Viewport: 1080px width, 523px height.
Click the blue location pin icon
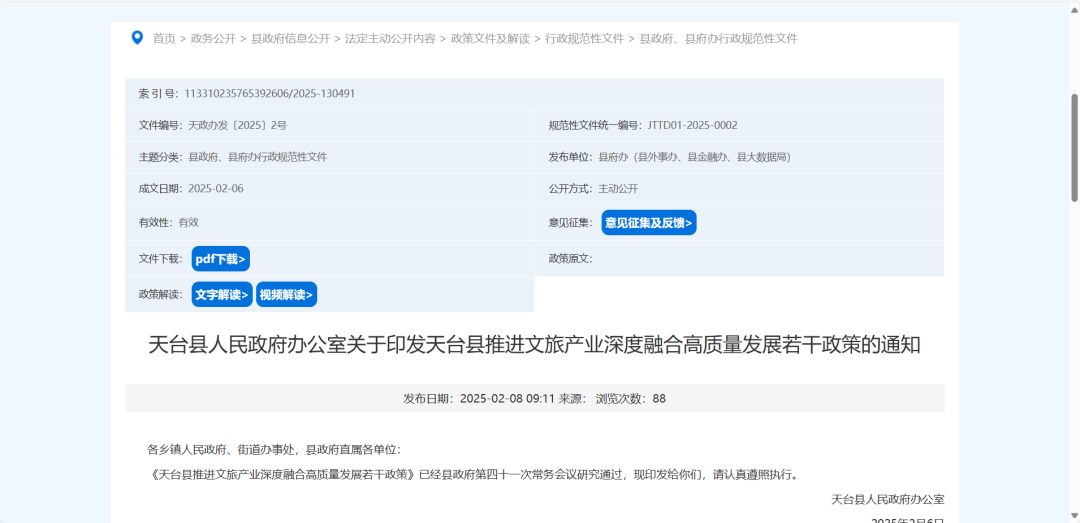pos(137,37)
